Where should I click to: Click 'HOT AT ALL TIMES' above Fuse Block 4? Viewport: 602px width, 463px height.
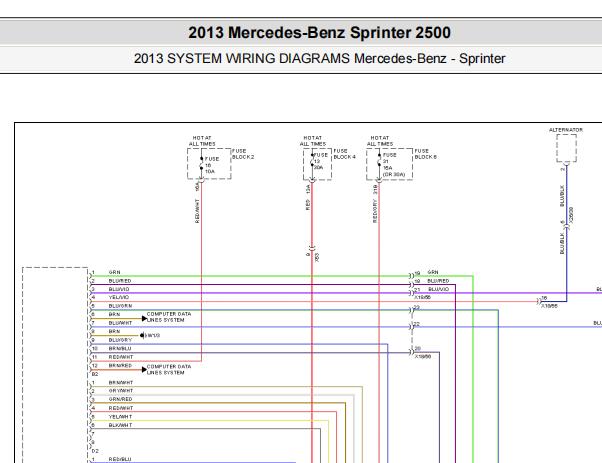coord(313,141)
